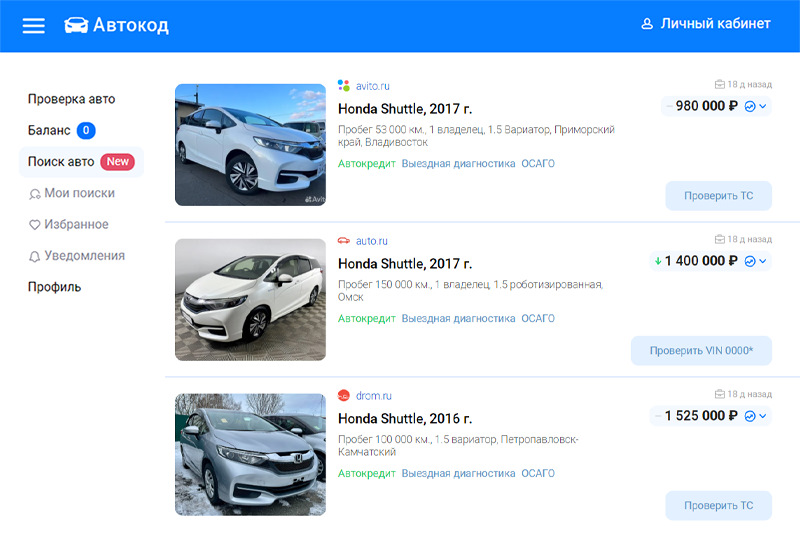
Task: Expand price history chevron for 1 525 000 ₽
Action: pos(763,416)
